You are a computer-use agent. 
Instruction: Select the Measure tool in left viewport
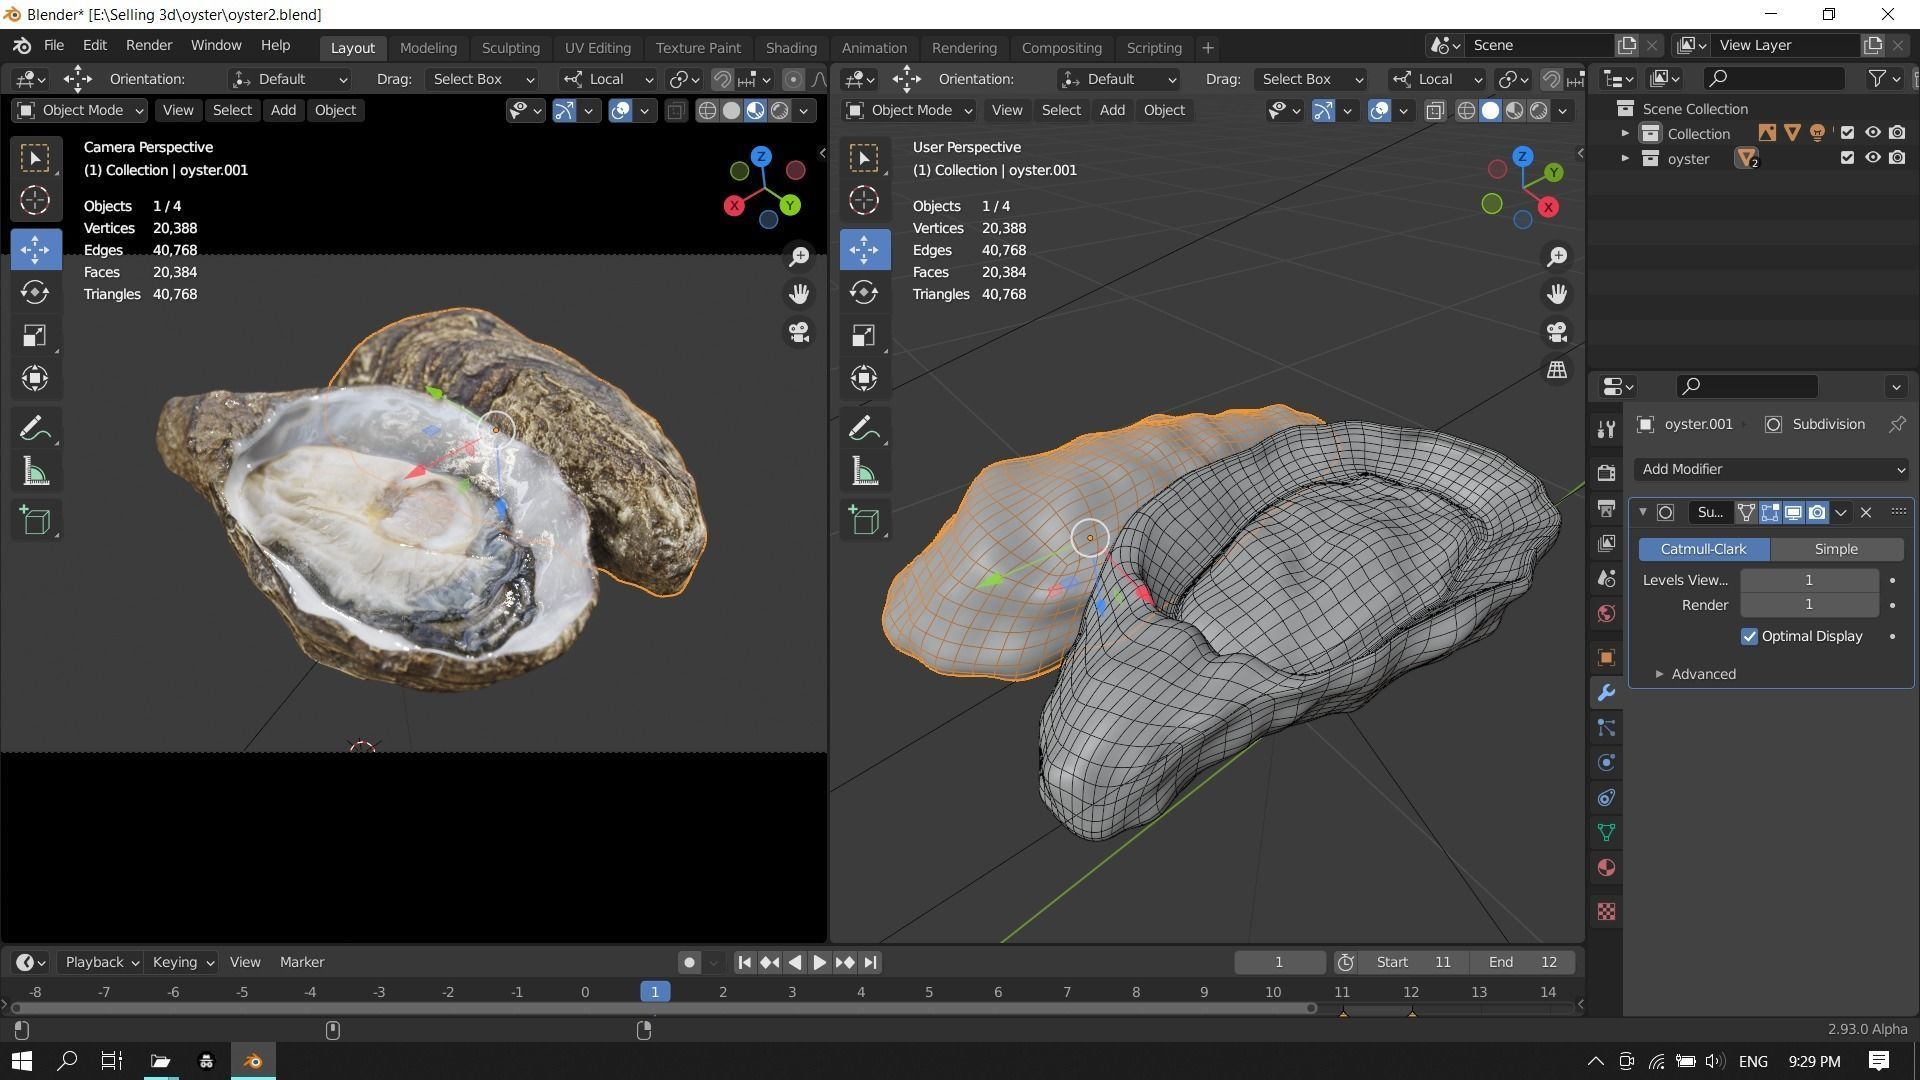pos(35,472)
